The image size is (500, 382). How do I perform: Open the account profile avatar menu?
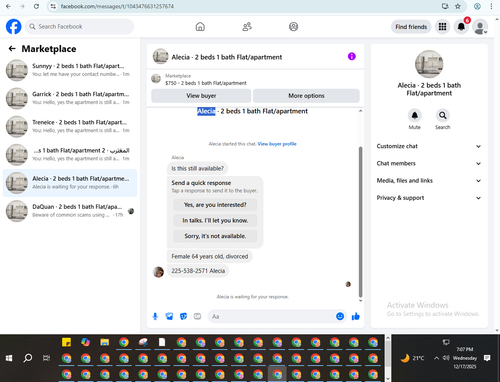point(480,27)
